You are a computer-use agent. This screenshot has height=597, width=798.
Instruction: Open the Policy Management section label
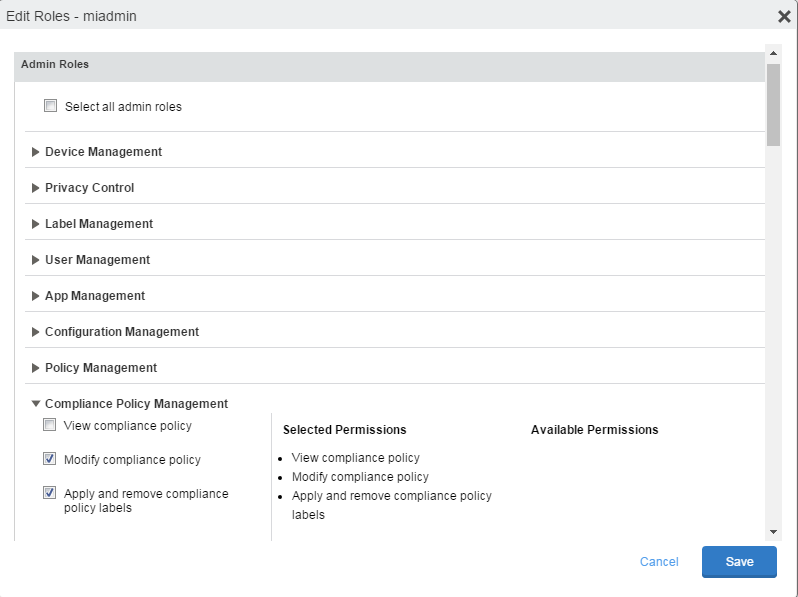pos(101,368)
